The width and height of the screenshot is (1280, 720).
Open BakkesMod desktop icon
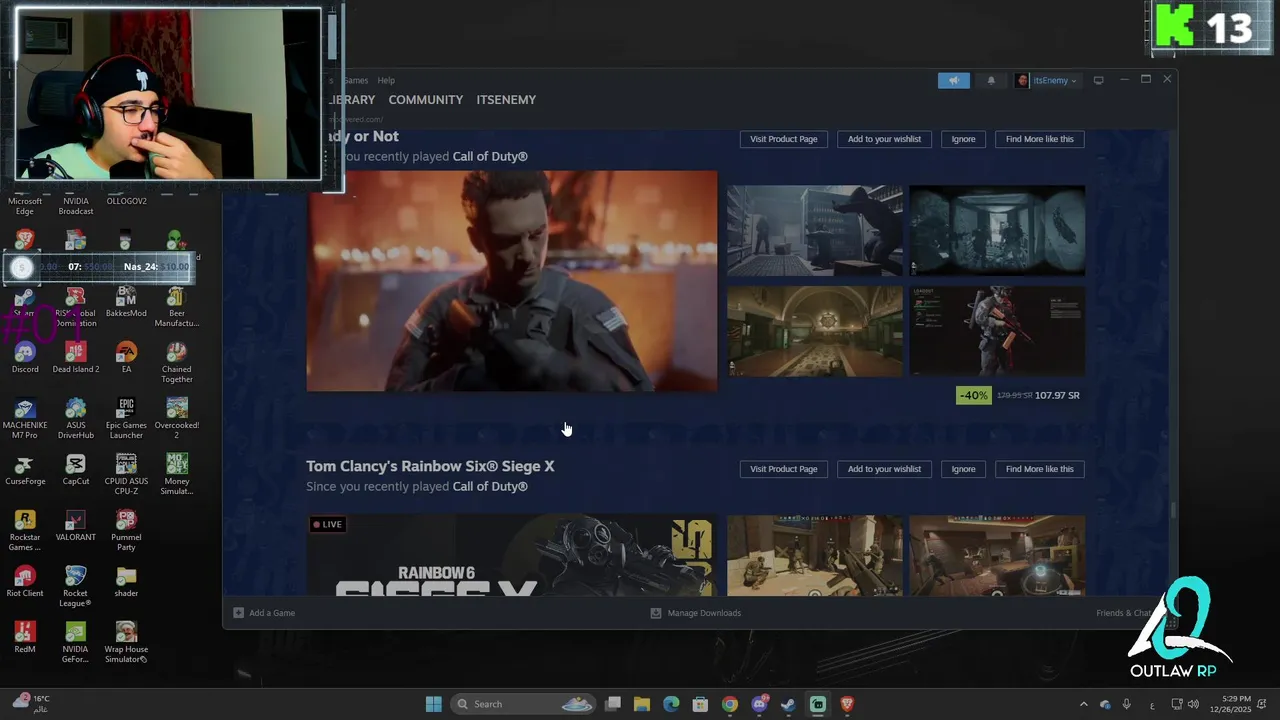(x=126, y=301)
